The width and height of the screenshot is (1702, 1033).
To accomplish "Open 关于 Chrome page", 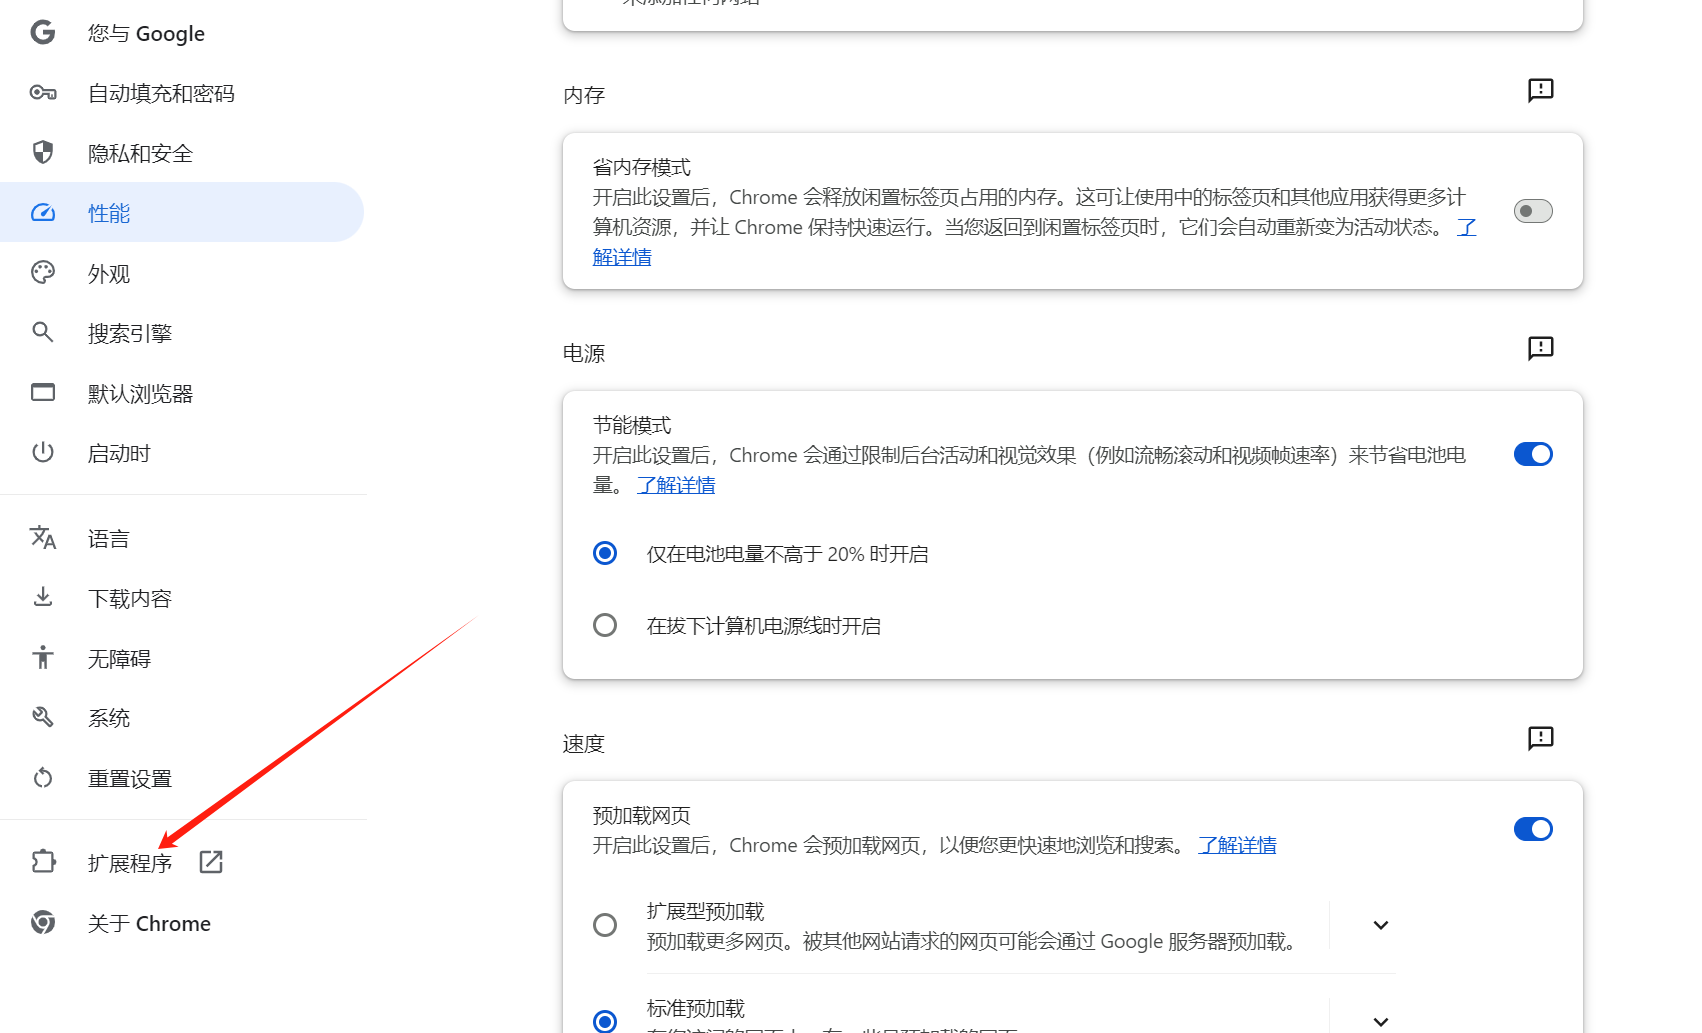I will click(x=182, y=923).
